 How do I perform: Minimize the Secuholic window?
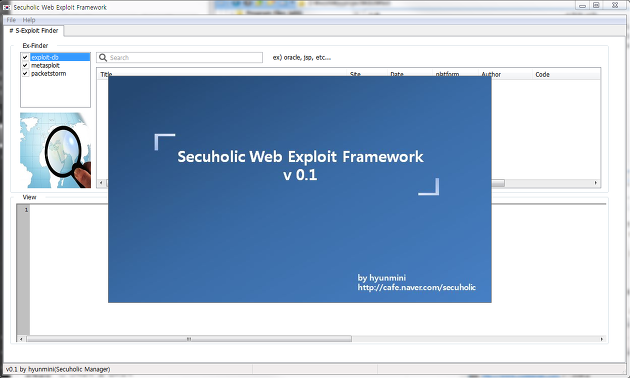pos(582,5)
